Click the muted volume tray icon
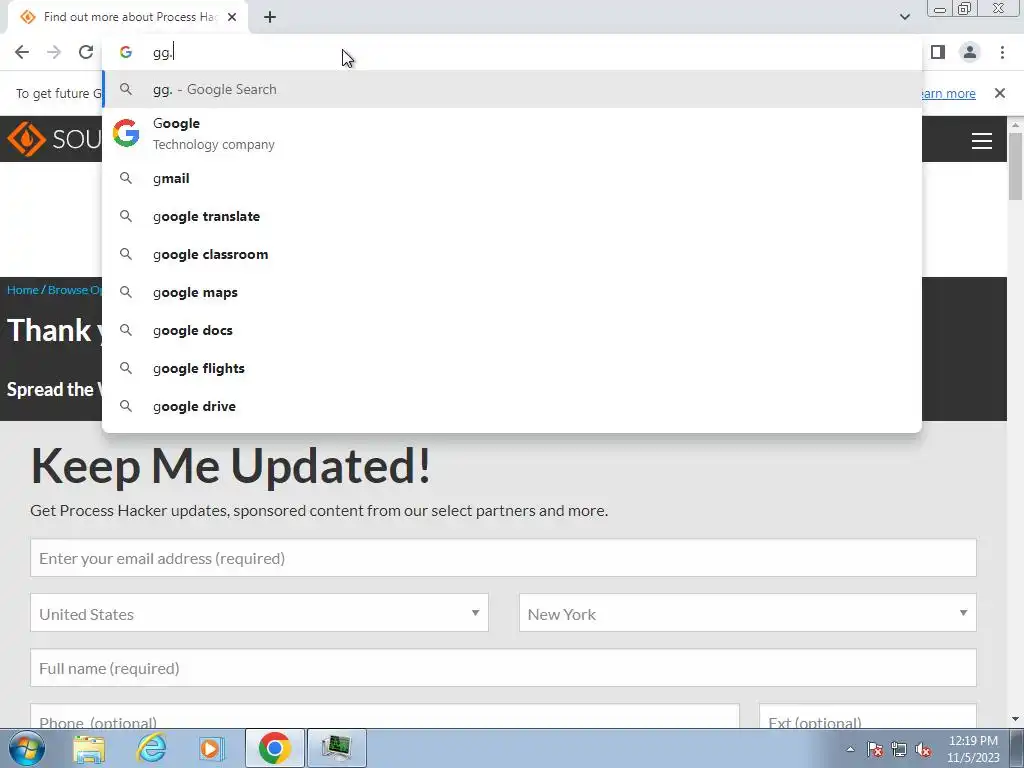The height and width of the screenshot is (768, 1024). [x=923, y=749]
